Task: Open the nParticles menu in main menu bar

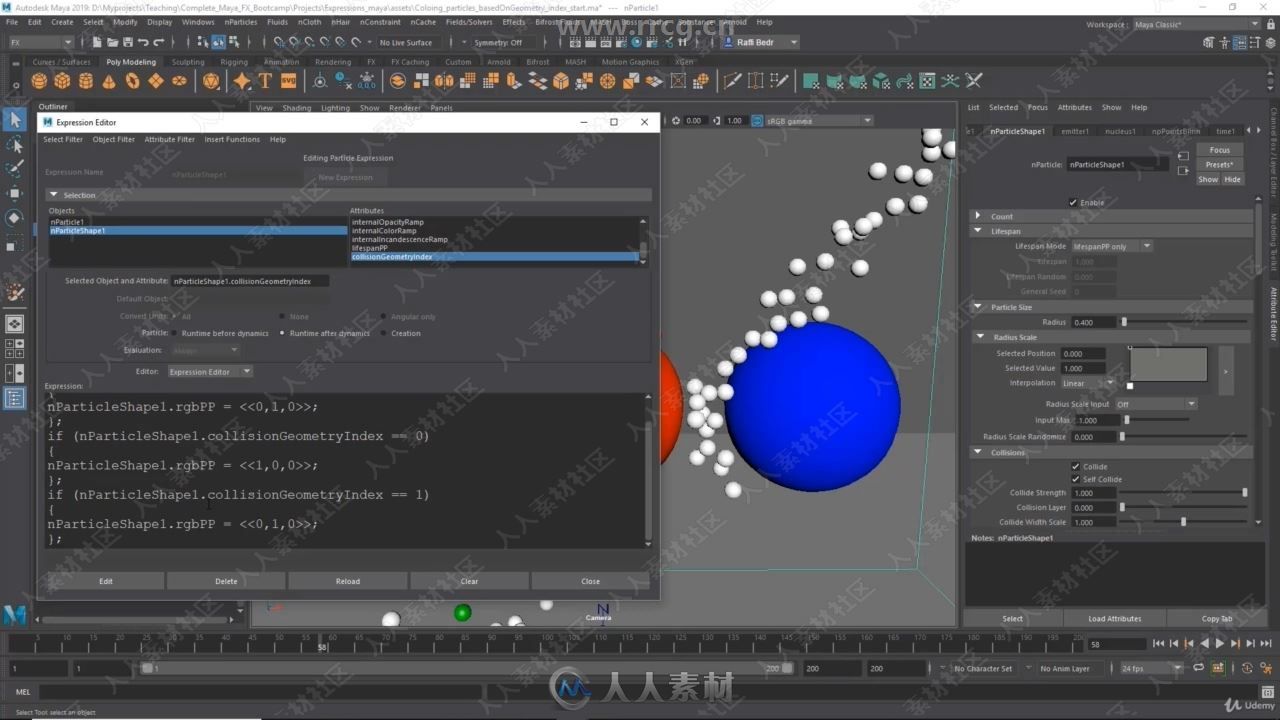Action: pyautogui.click(x=241, y=22)
